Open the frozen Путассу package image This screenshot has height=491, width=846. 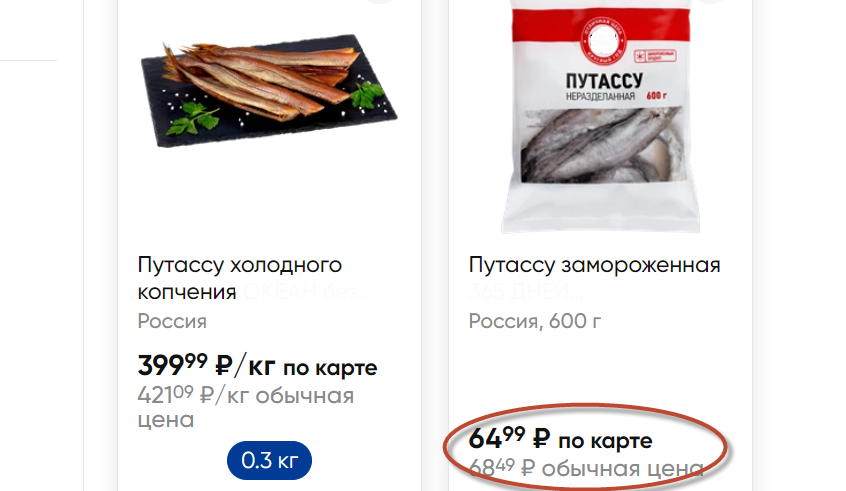(x=601, y=117)
